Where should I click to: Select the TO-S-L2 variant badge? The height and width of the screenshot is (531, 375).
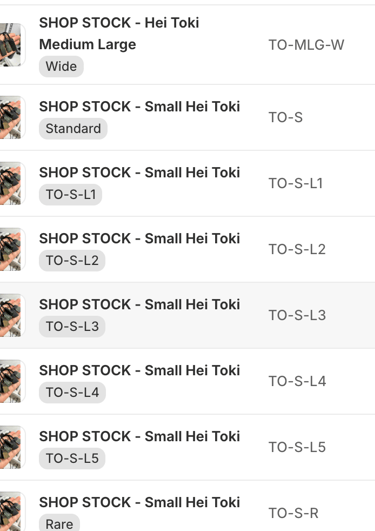72,261
